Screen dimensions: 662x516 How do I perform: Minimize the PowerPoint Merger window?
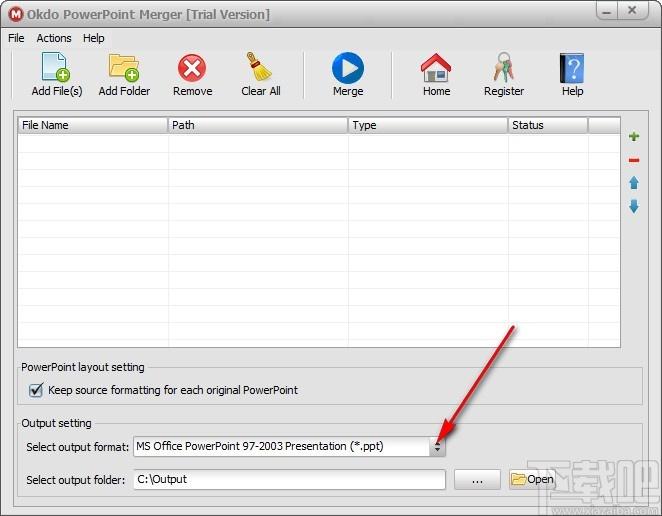(607, 11)
